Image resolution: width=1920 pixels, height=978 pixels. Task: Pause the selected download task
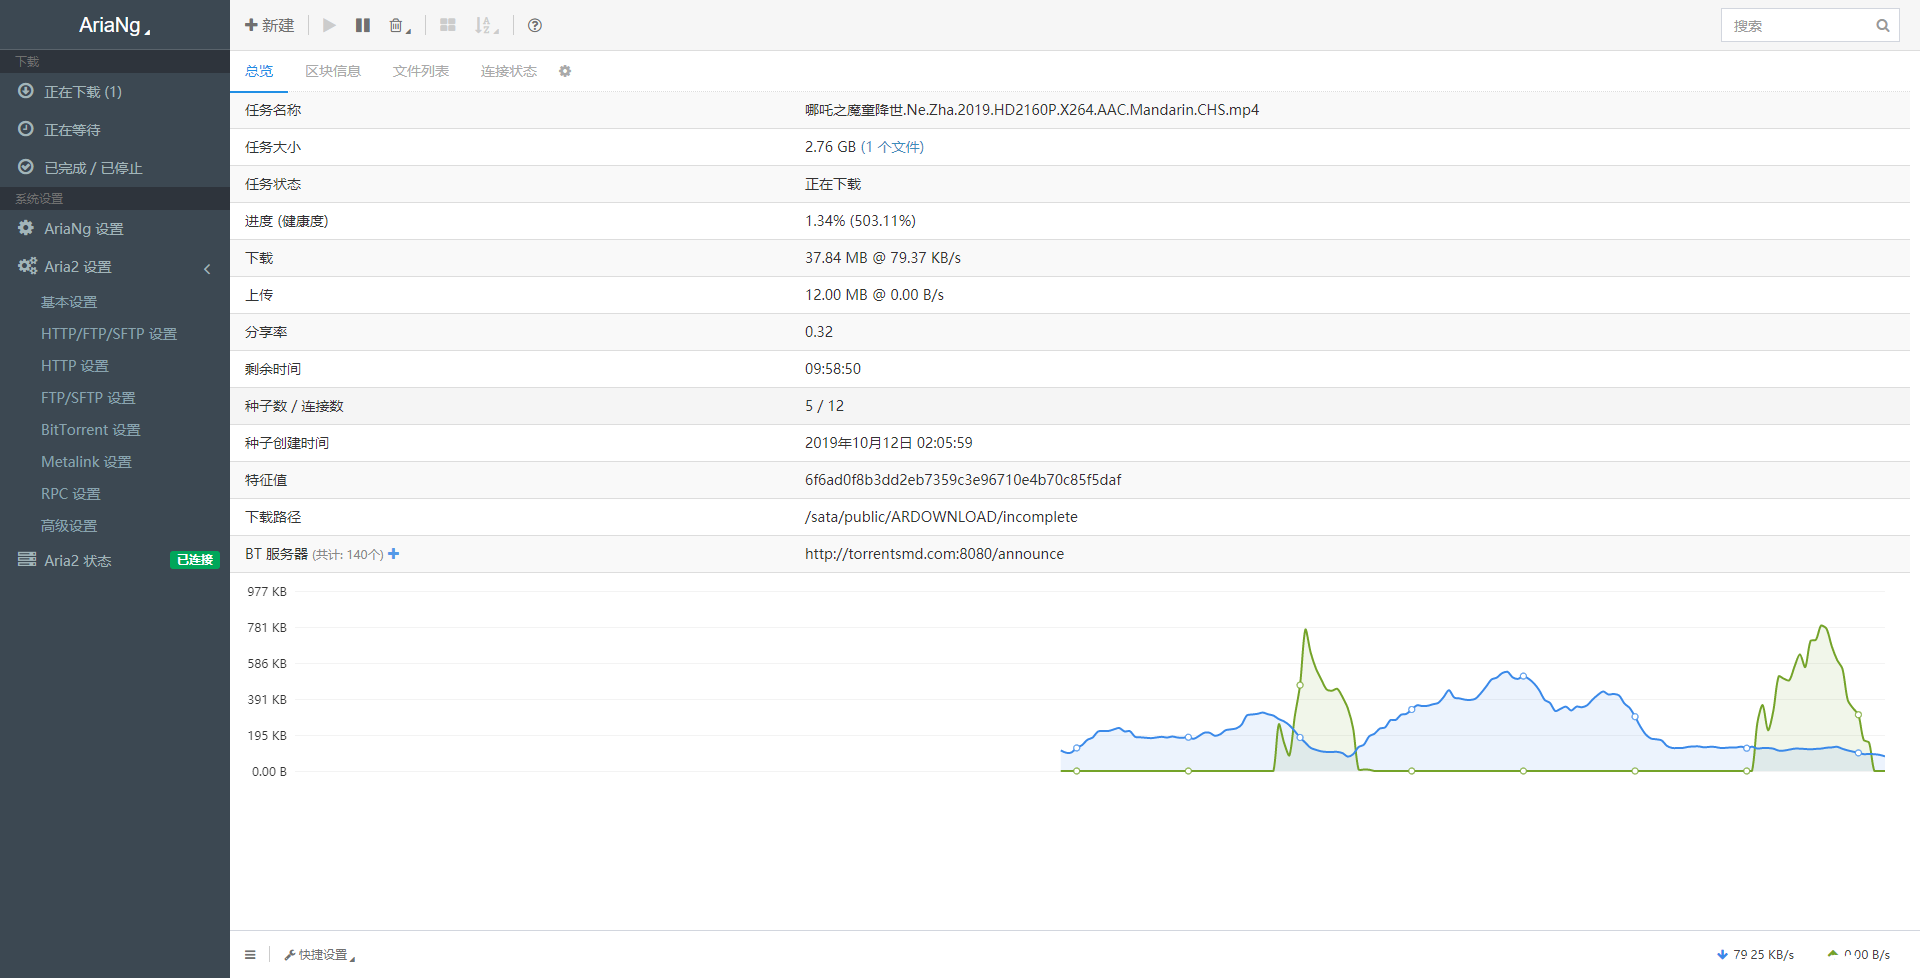click(x=363, y=25)
